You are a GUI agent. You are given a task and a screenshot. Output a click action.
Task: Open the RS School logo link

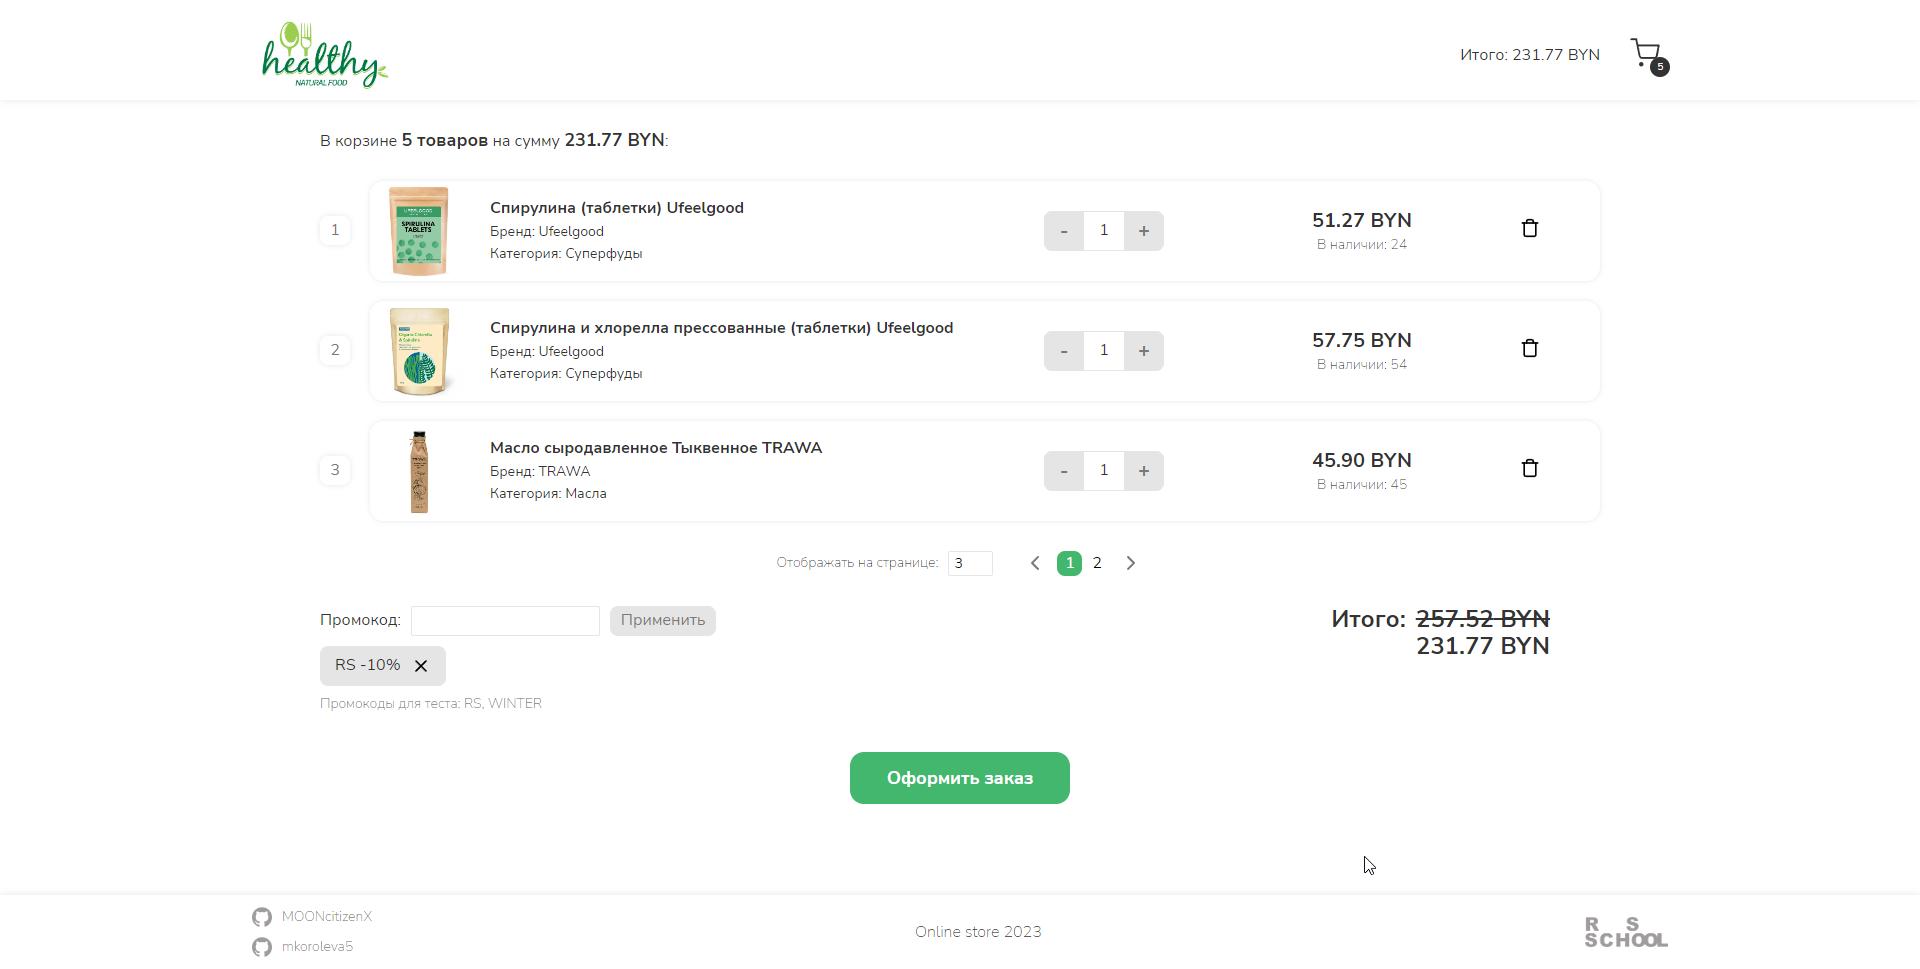click(1626, 932)
